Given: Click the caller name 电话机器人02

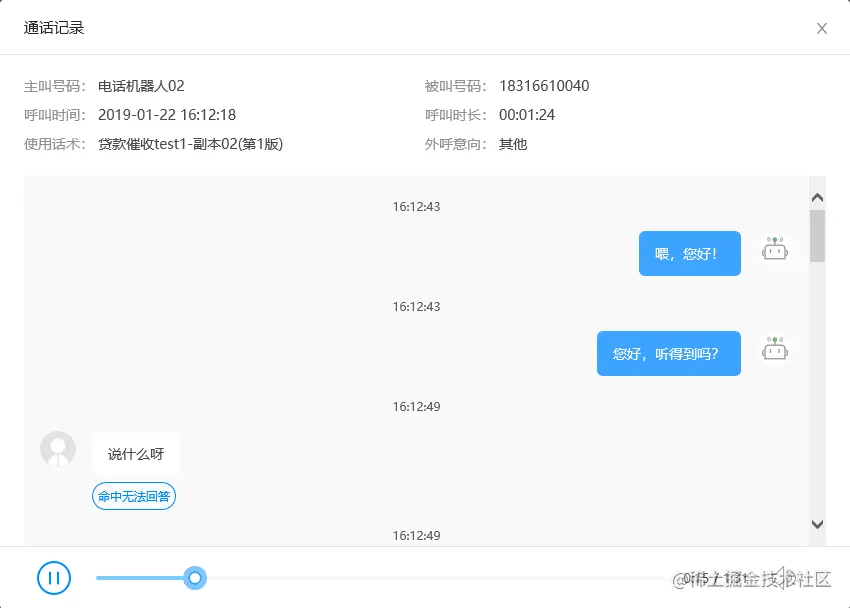Looking at the screenshot, I should pos(141,86).
